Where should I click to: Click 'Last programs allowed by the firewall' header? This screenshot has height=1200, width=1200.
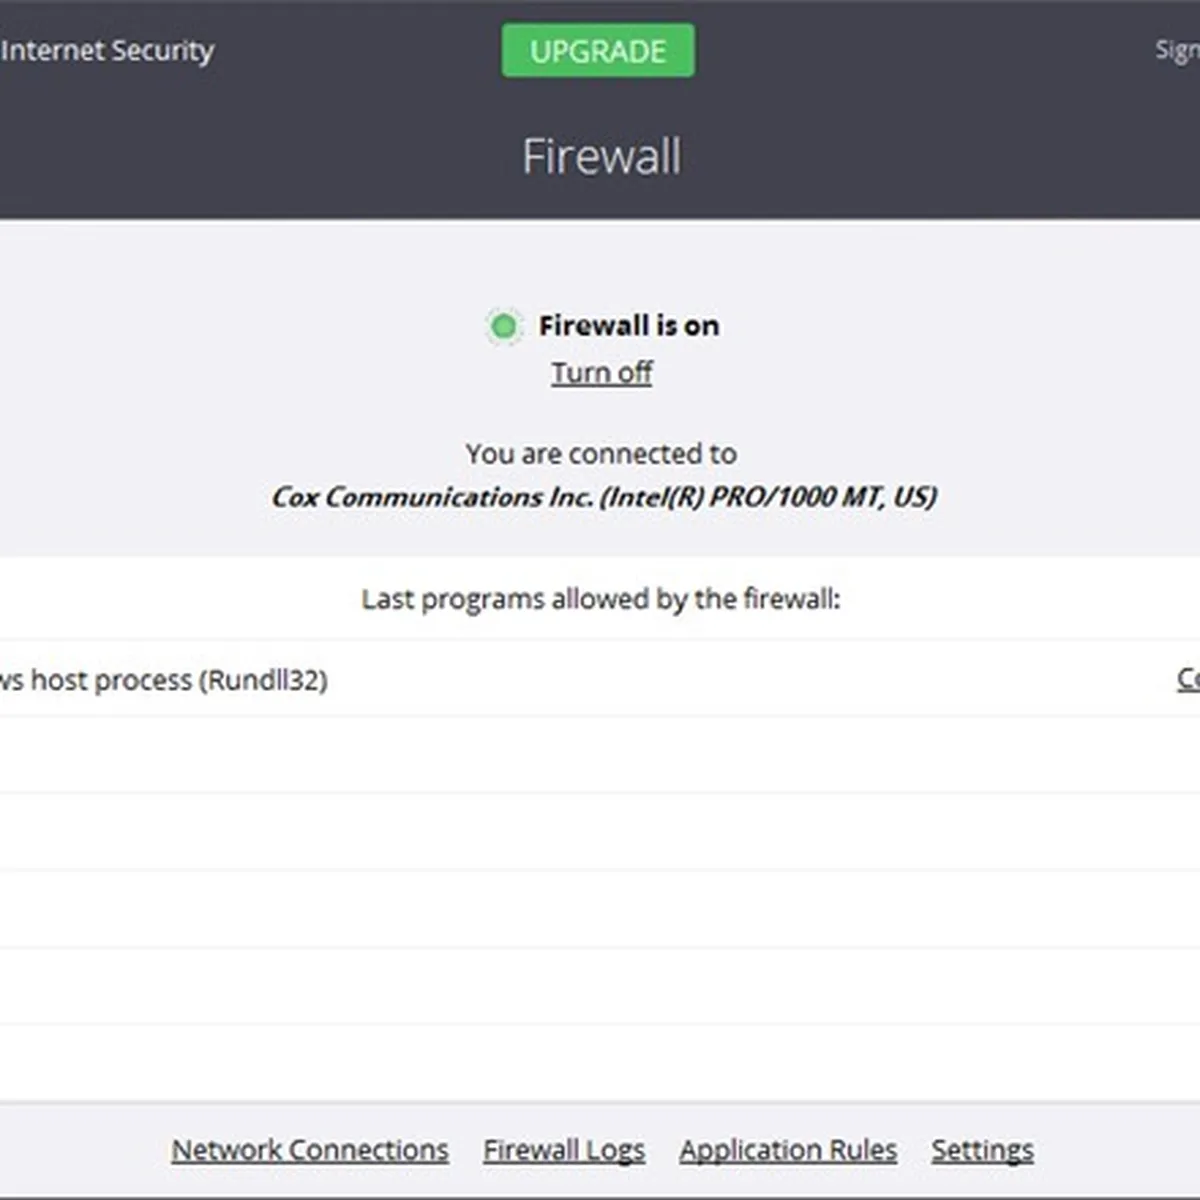point(601,599)
